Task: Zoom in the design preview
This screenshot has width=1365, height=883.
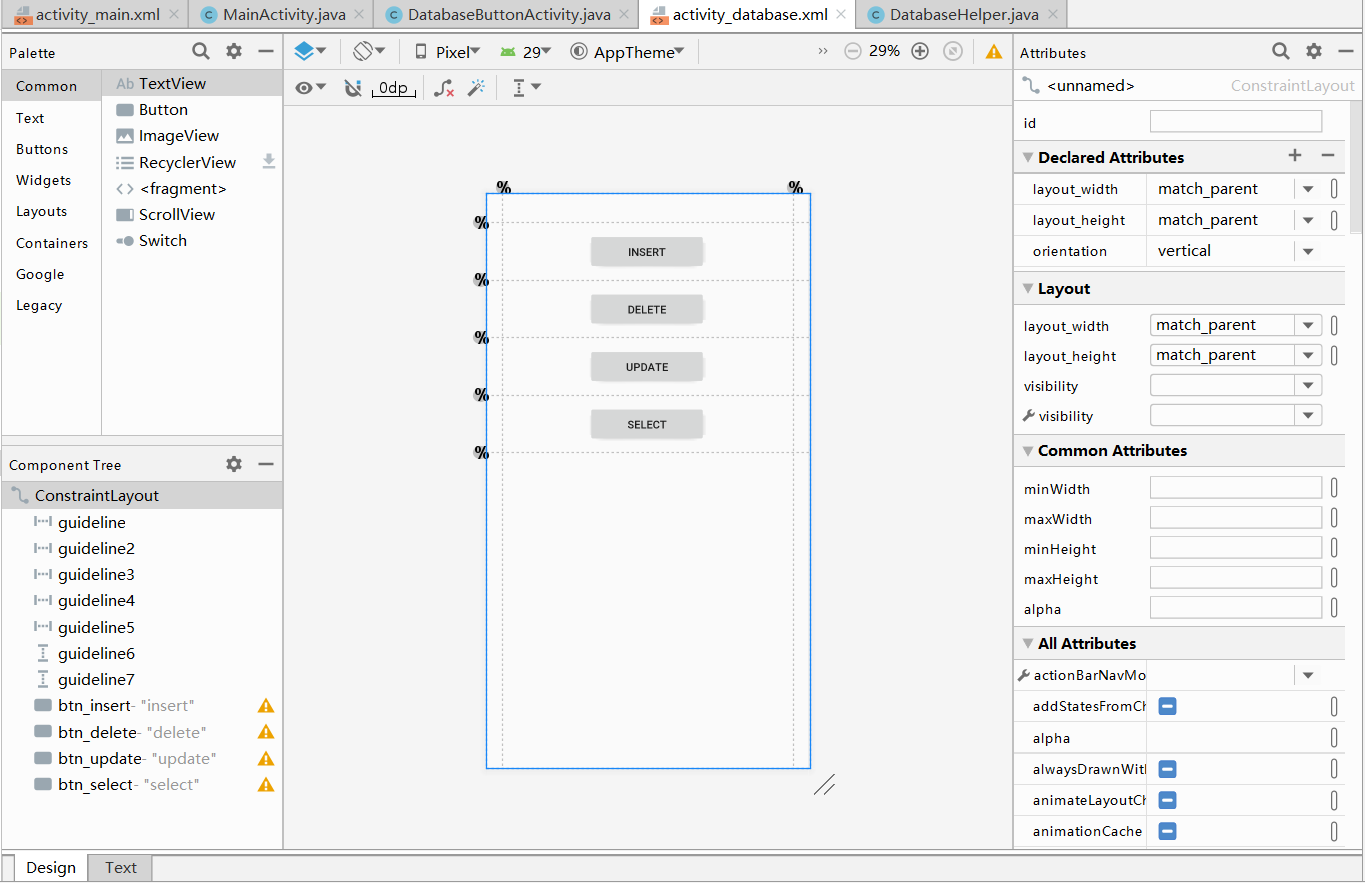Action: (920, 52)
